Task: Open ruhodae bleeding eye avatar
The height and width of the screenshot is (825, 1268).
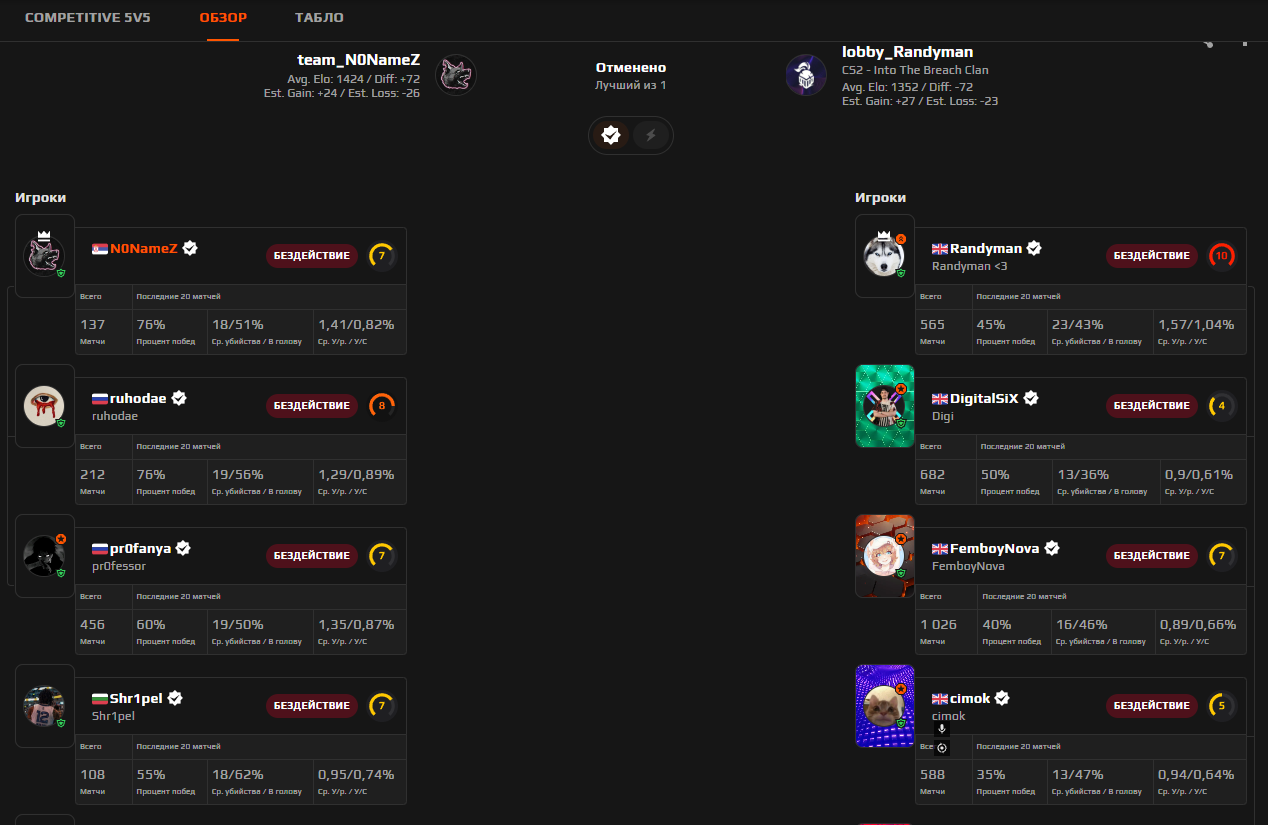Action: click(45, 406)
